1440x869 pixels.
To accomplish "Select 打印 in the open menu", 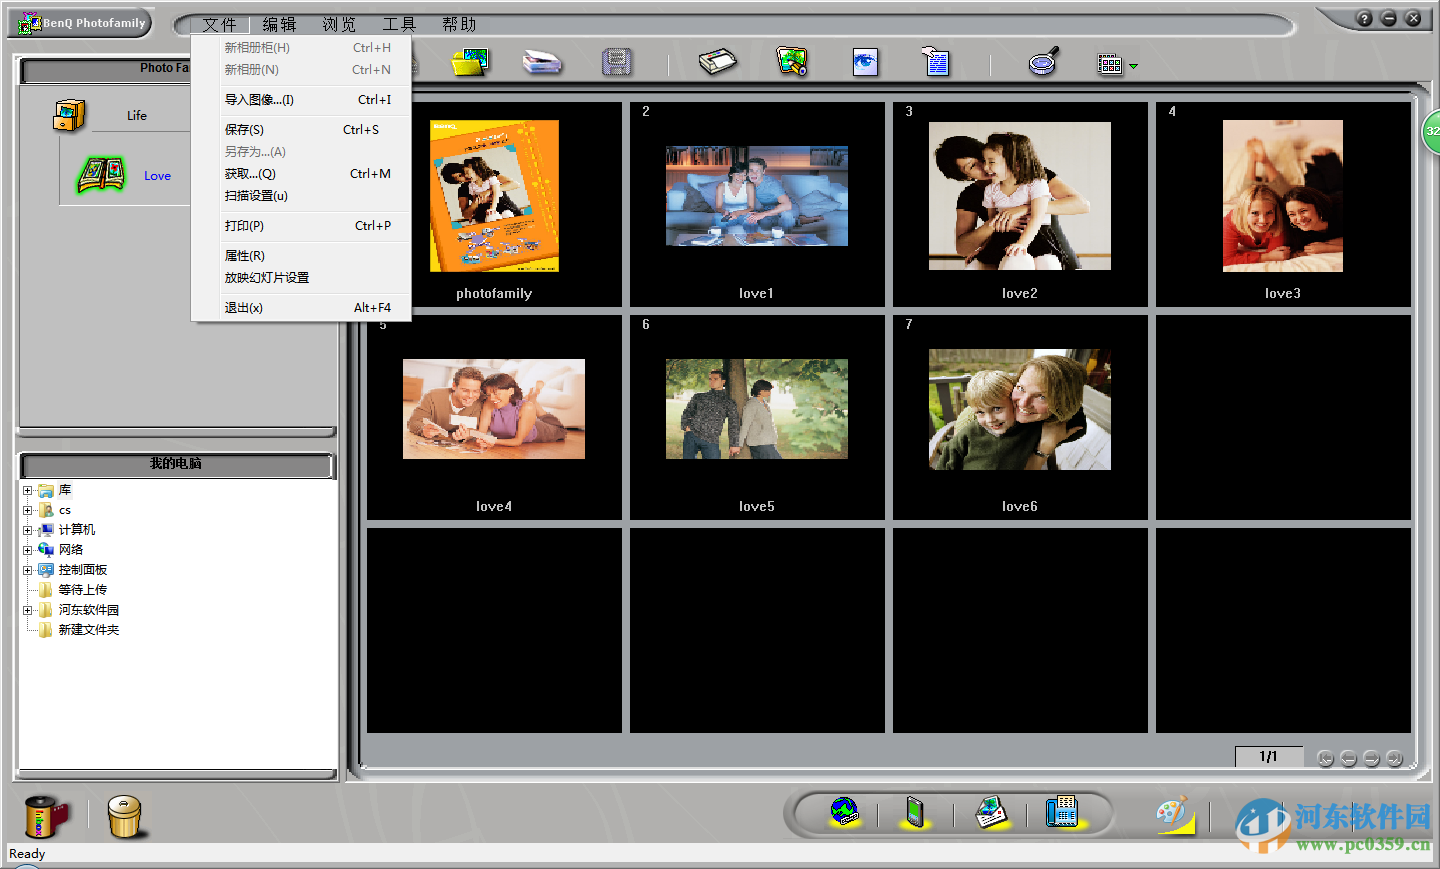I will [242, 225].
